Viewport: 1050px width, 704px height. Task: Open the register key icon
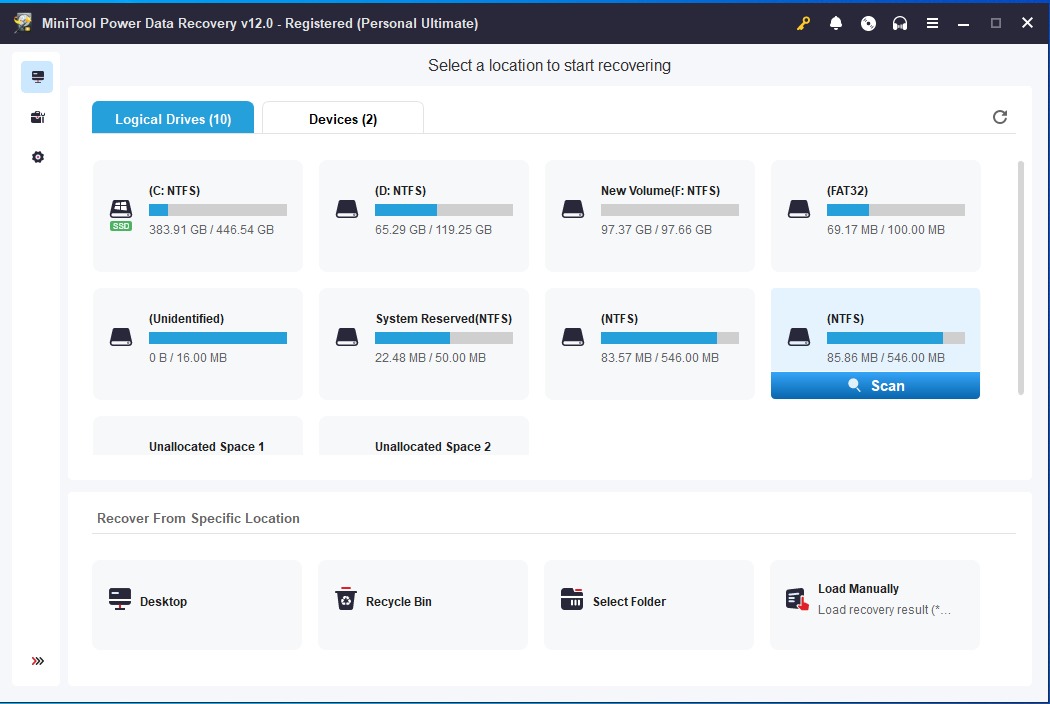[x=803, y=23]
